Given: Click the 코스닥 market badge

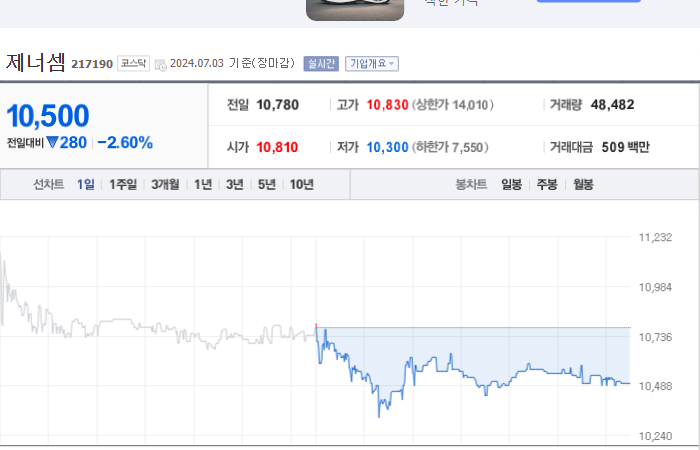Looking at the screenshot, I should point(133,63).
